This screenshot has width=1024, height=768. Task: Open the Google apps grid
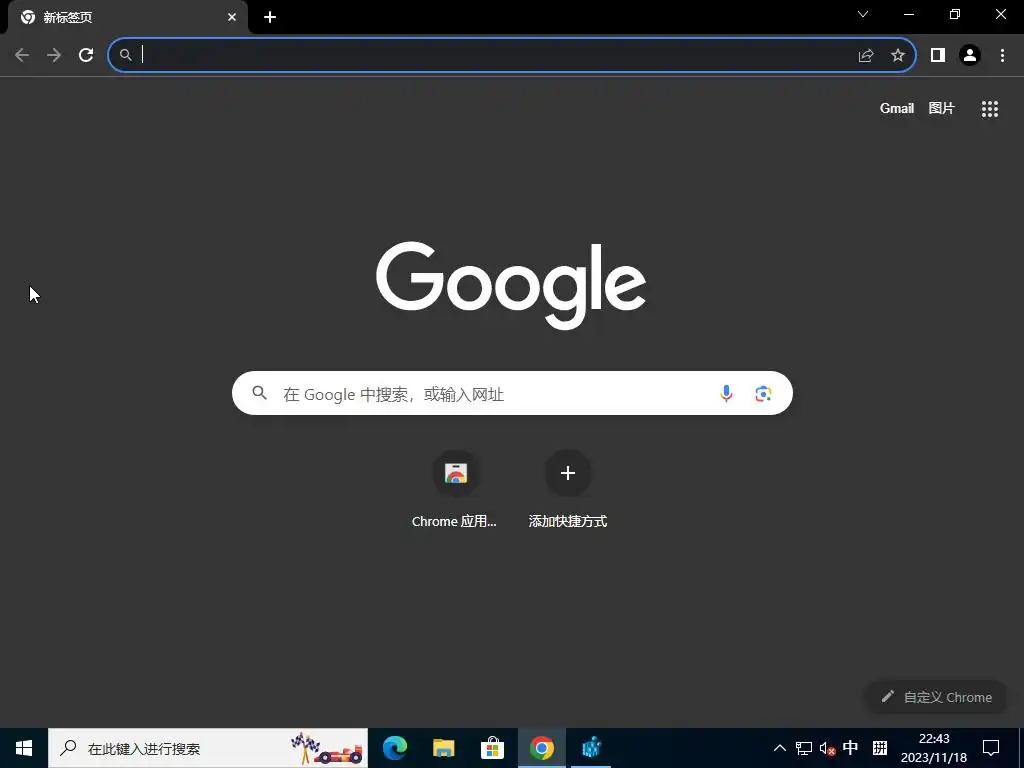pos(990,109)
